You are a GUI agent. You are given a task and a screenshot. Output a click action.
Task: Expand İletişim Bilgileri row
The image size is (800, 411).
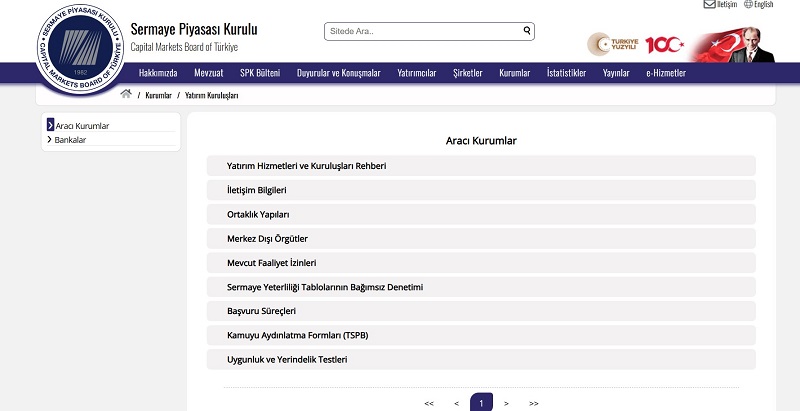481,190
